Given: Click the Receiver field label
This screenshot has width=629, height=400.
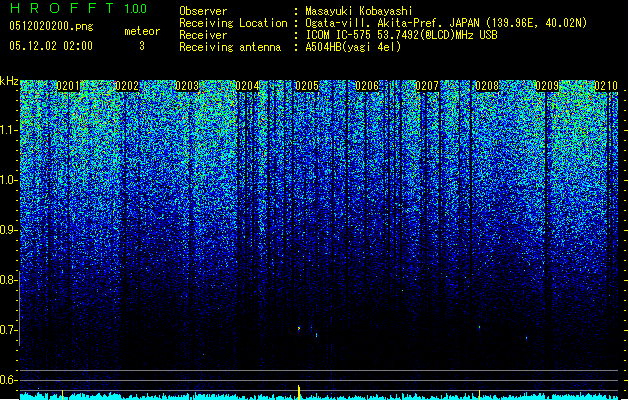Looking at the screenshot, I should 203,35.
